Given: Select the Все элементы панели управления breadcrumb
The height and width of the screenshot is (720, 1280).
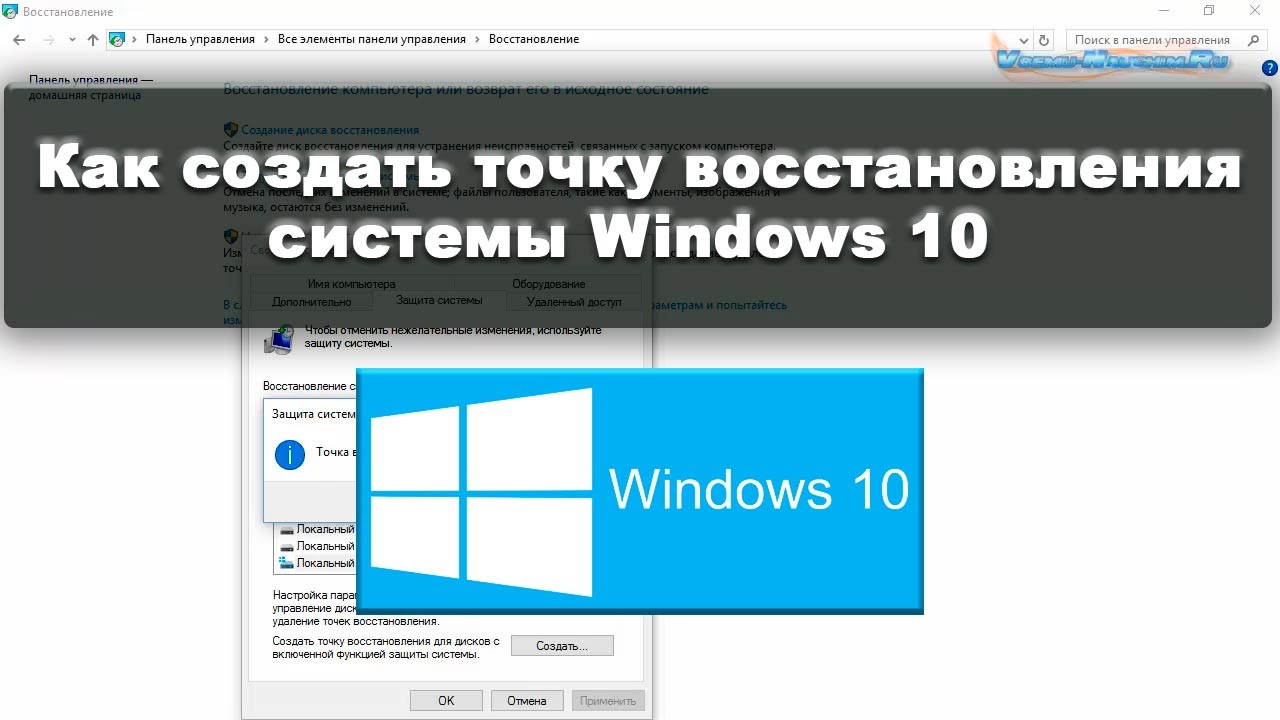Looking at the screenshot, I should tap(372, 39).
